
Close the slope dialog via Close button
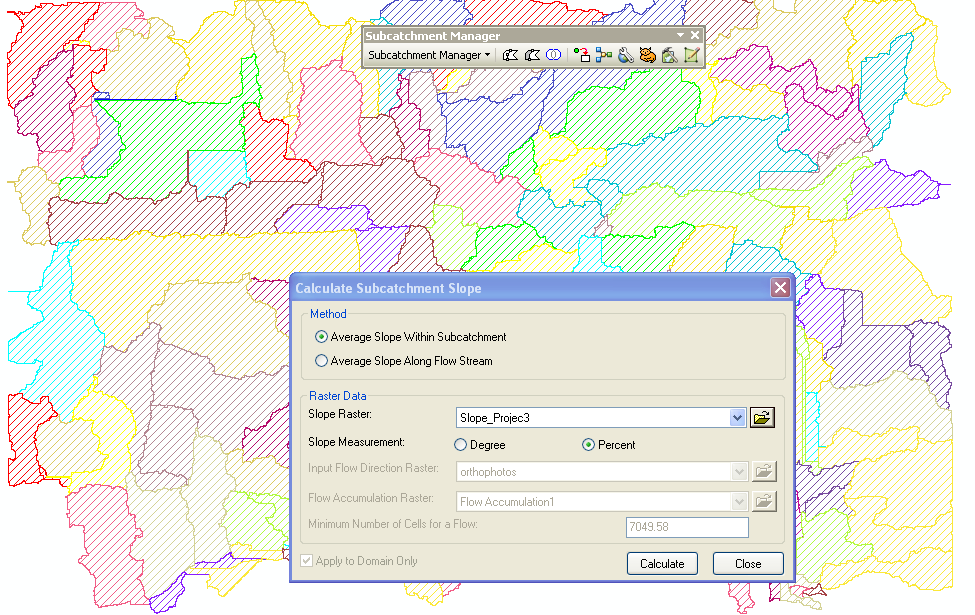click(748, 563)
